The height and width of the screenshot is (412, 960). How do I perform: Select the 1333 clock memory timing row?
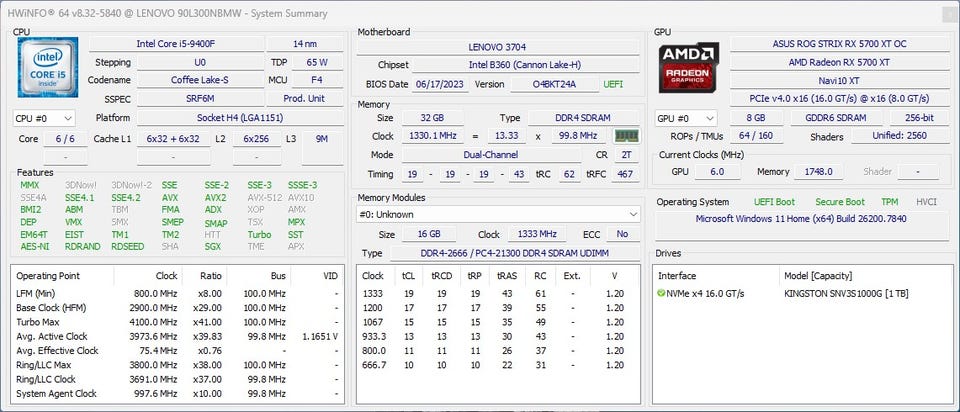coord(498,293)
